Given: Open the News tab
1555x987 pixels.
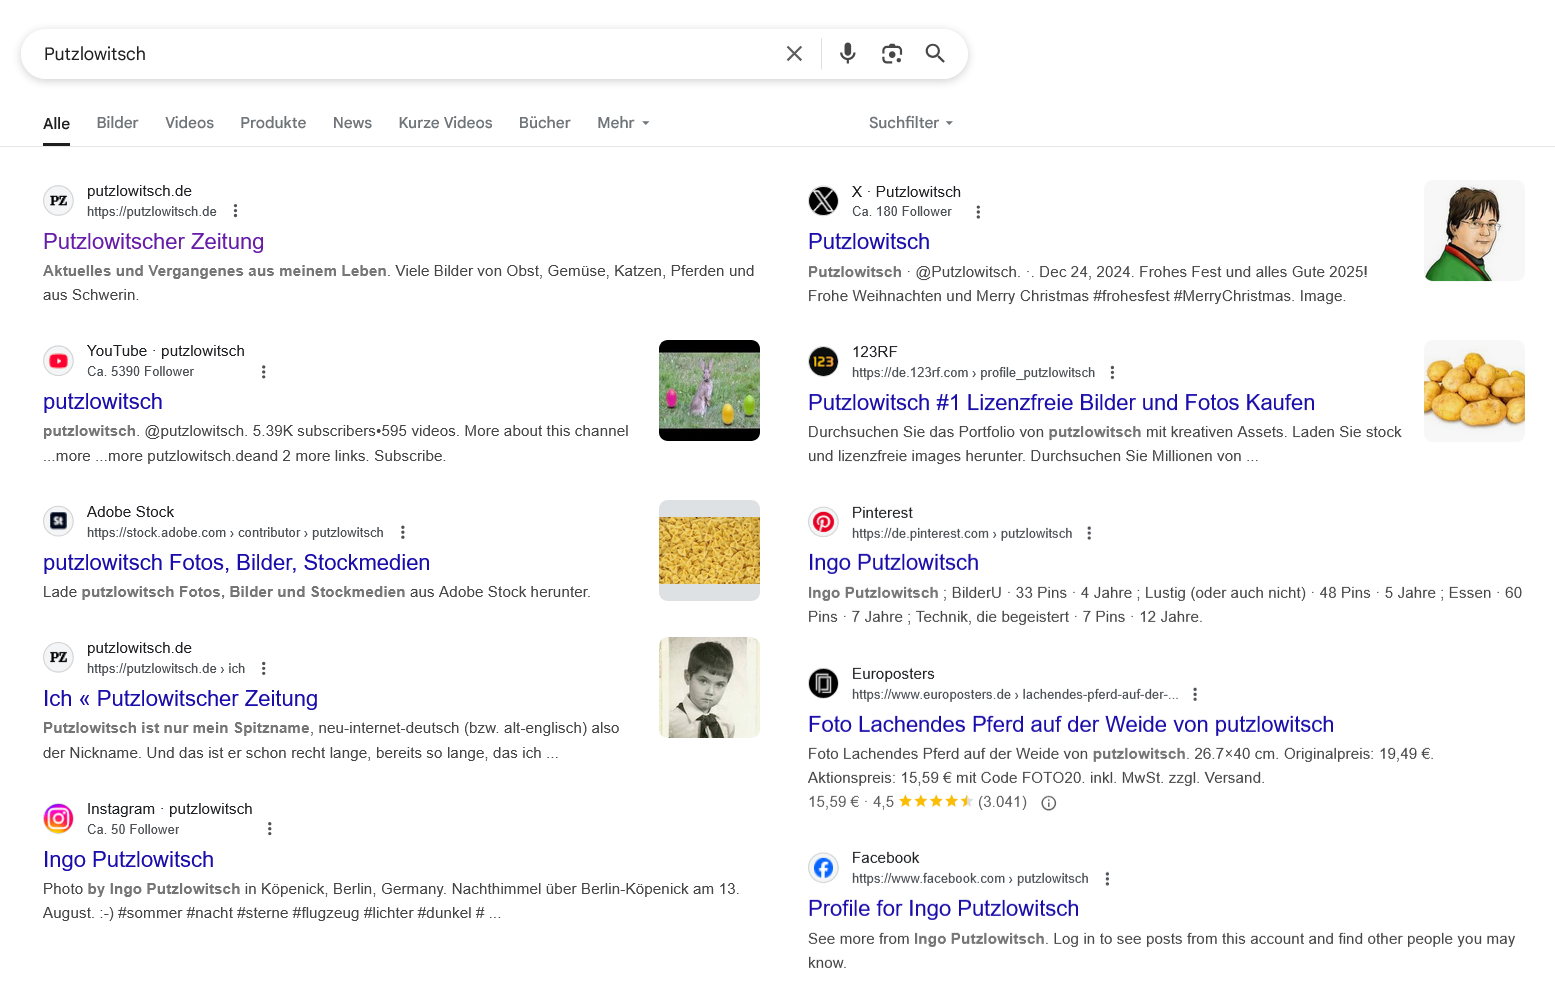Looking at the screenshot, I should (352, 123).
